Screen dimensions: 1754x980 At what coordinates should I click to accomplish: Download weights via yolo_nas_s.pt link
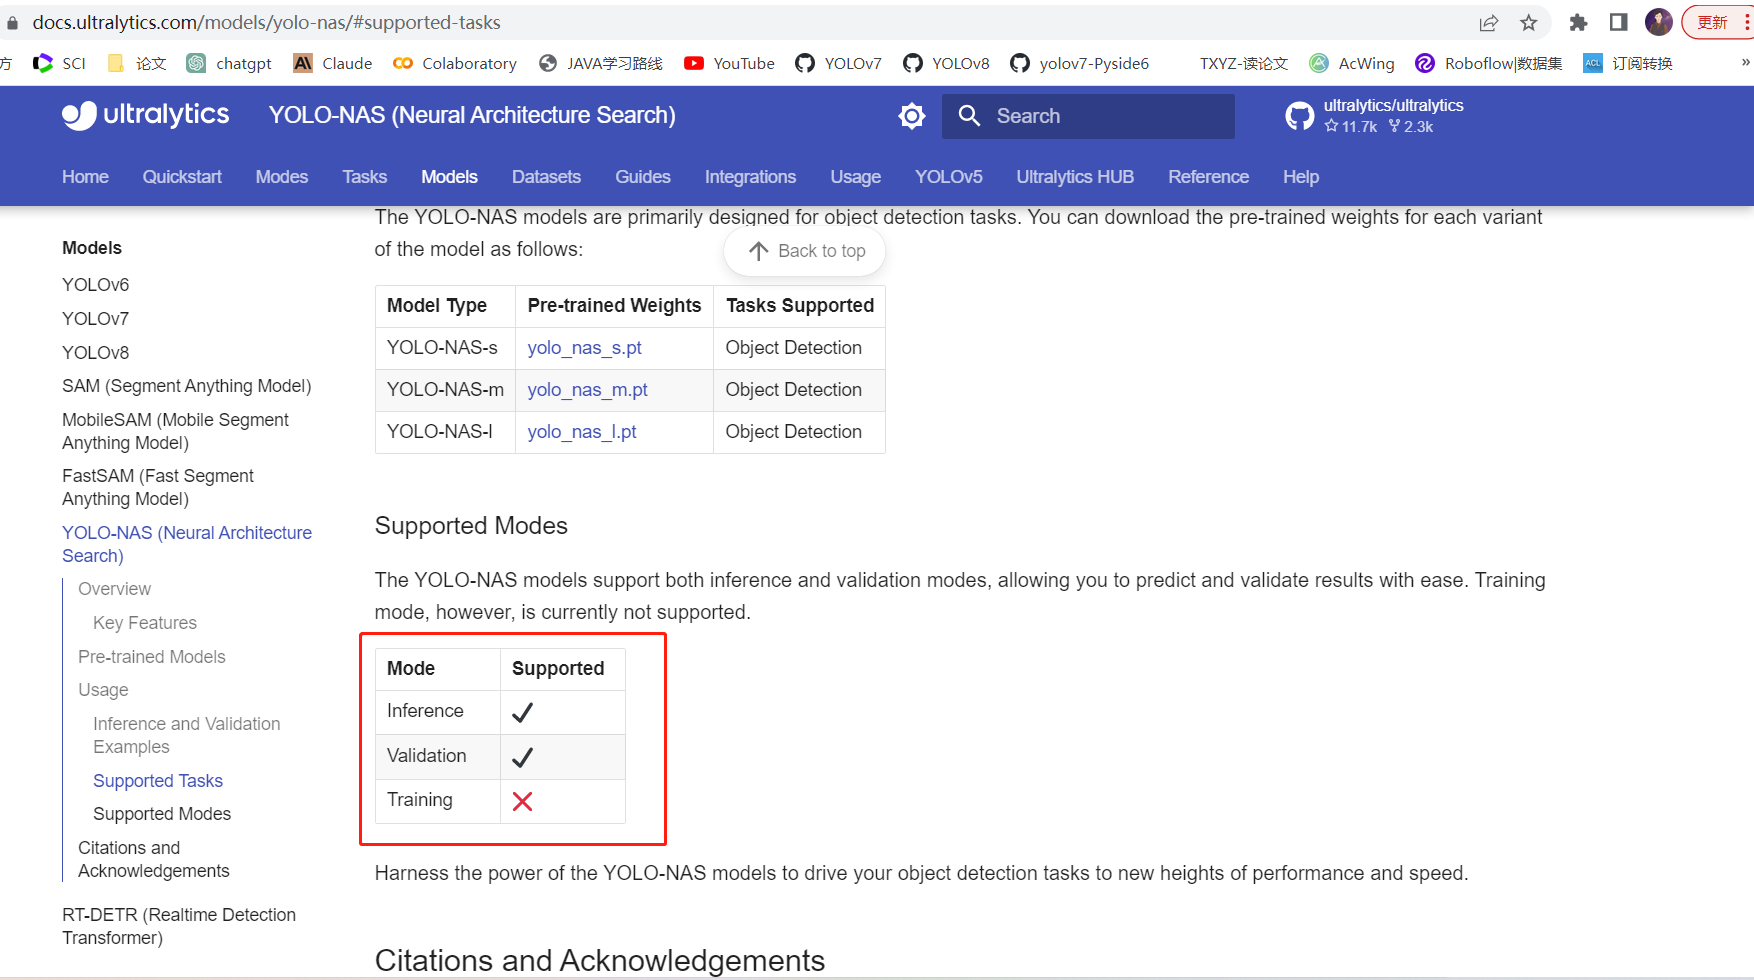click(x=584, y=348)
